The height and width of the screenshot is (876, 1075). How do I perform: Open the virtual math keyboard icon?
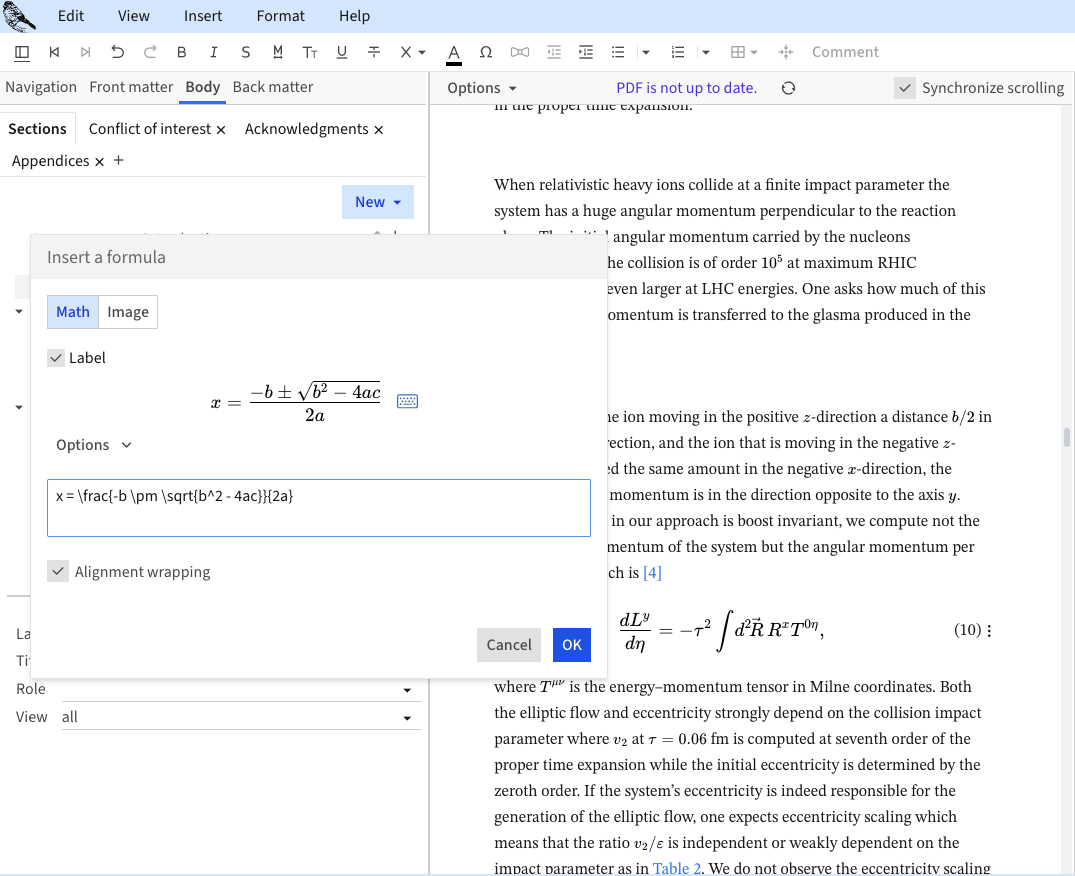tap(407, 401)
